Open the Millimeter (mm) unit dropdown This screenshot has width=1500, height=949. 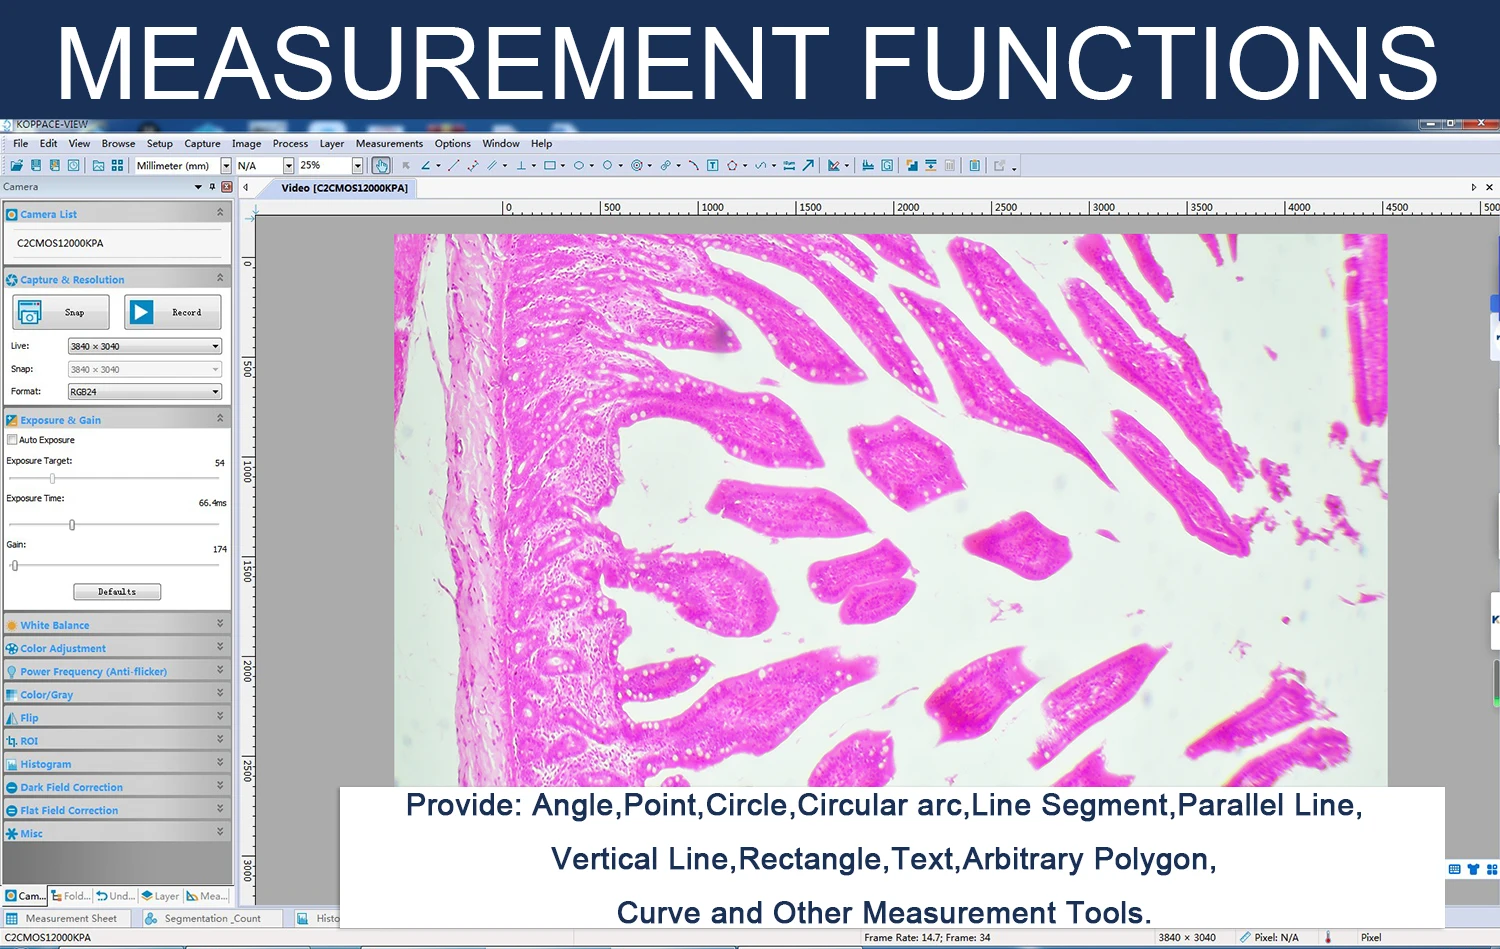tap(226, 166)
